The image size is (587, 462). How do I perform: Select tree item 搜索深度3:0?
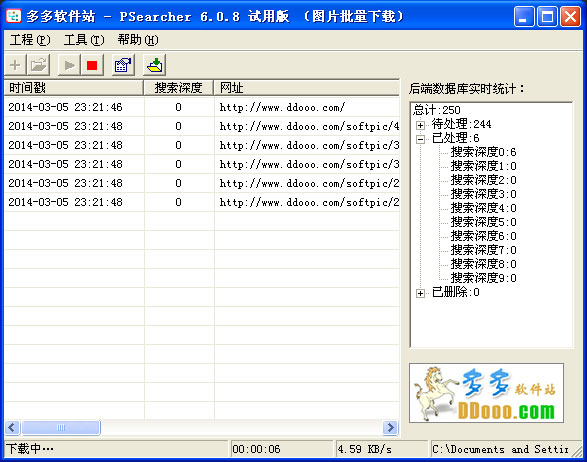(483, 194)
